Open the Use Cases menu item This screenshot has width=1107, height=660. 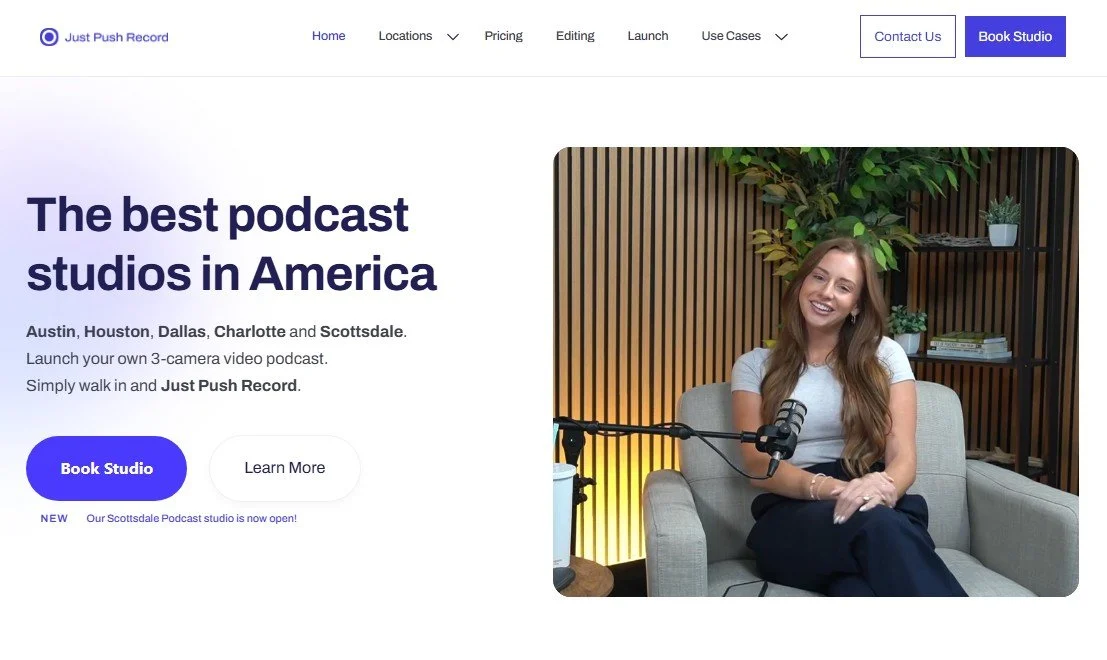tap(731, 36)
